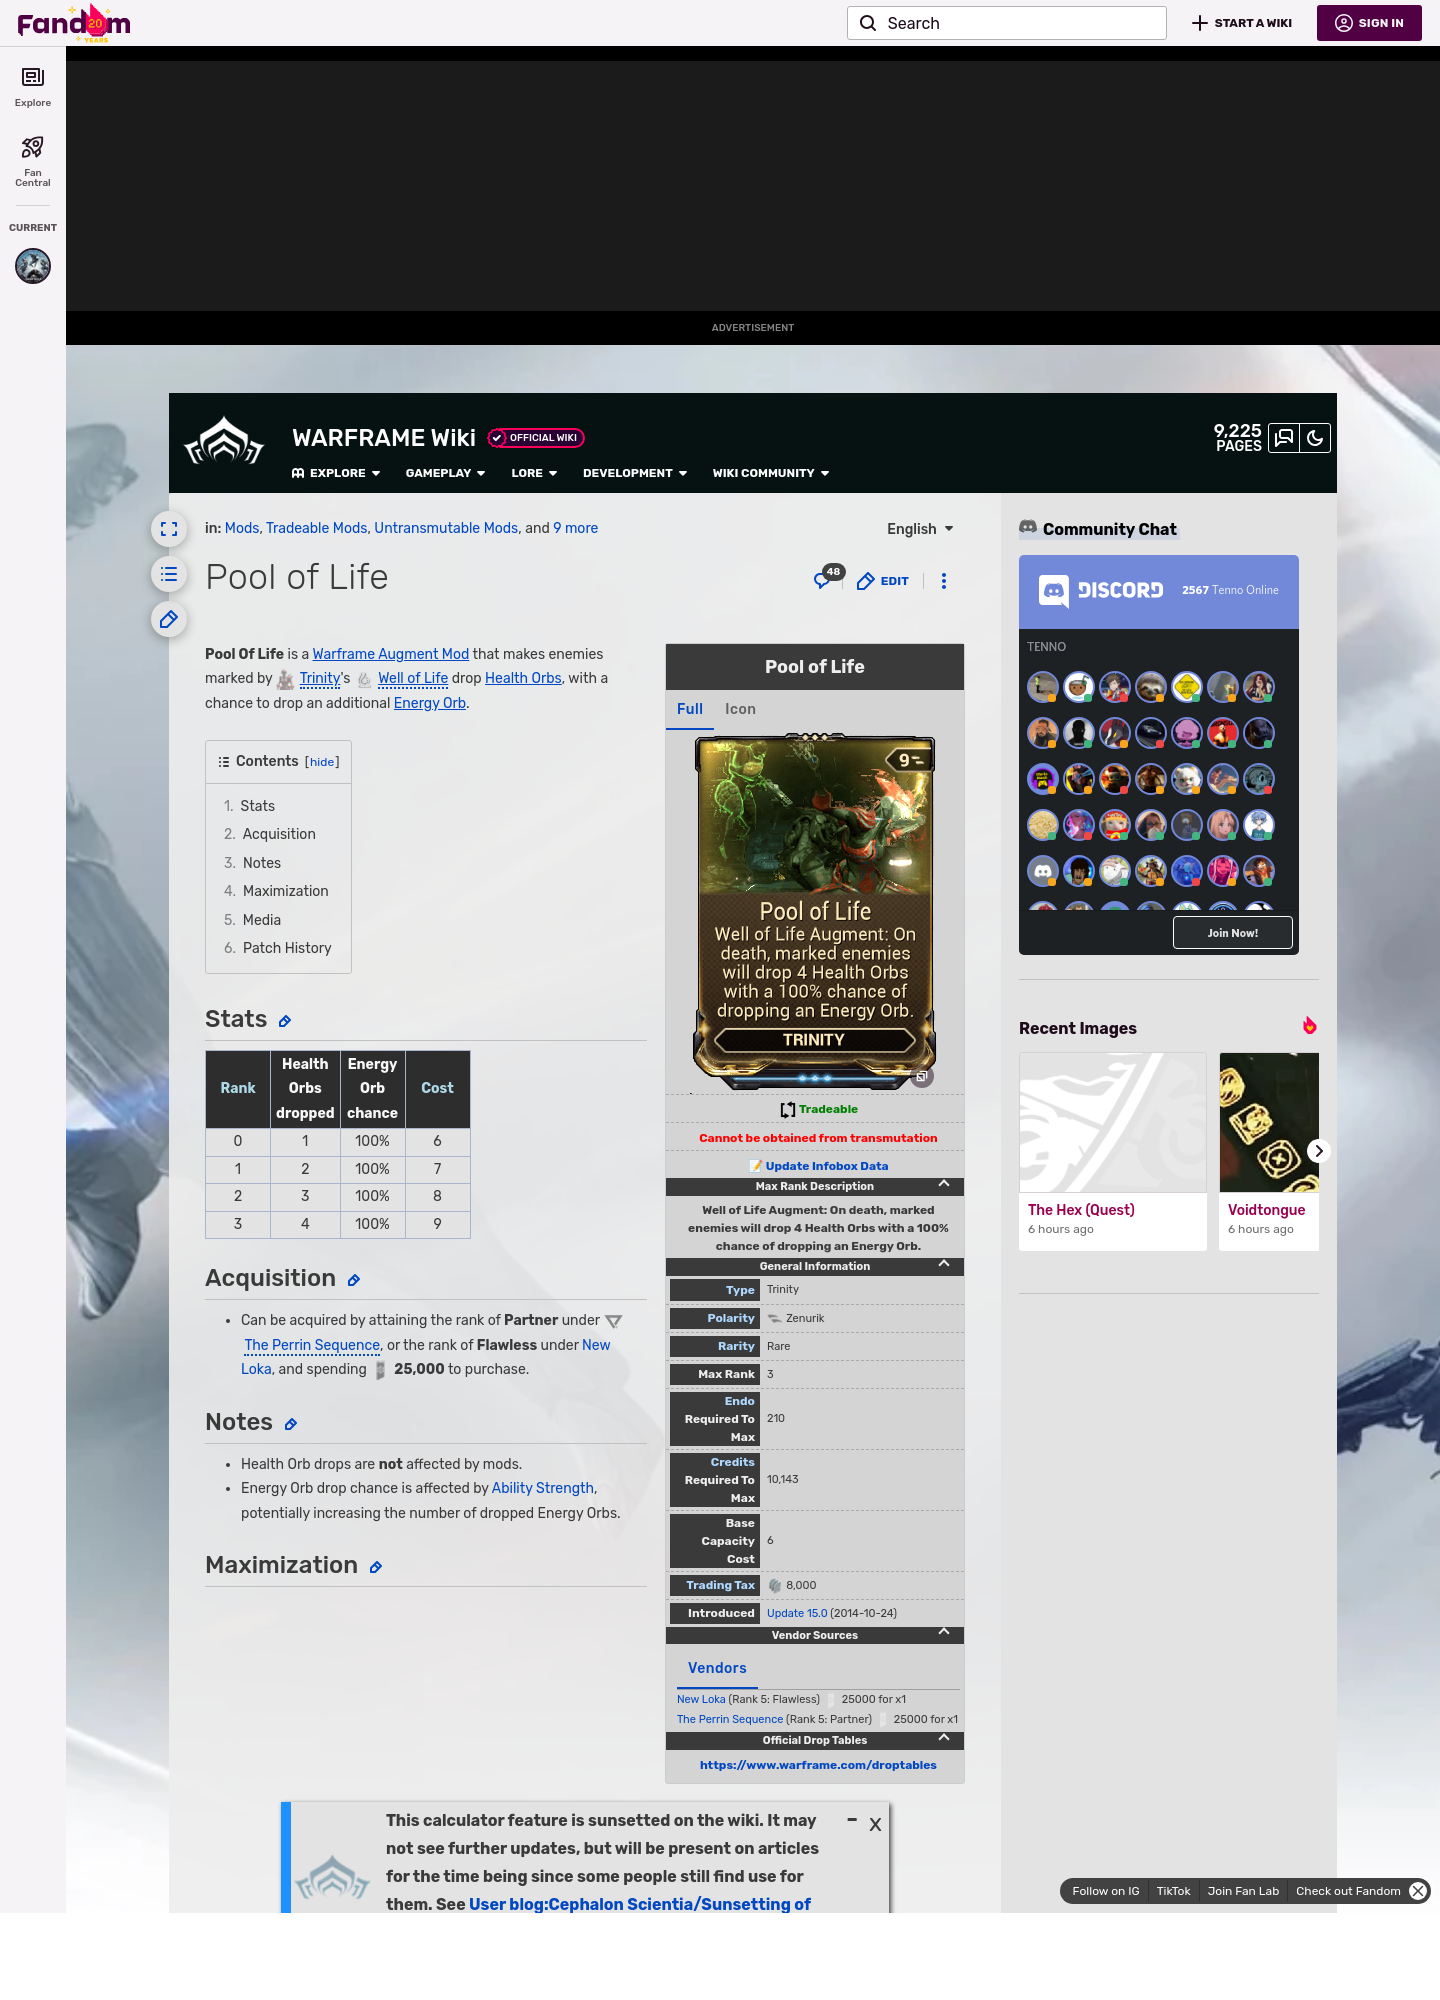Collapse the General Information section

point(944,1264)
